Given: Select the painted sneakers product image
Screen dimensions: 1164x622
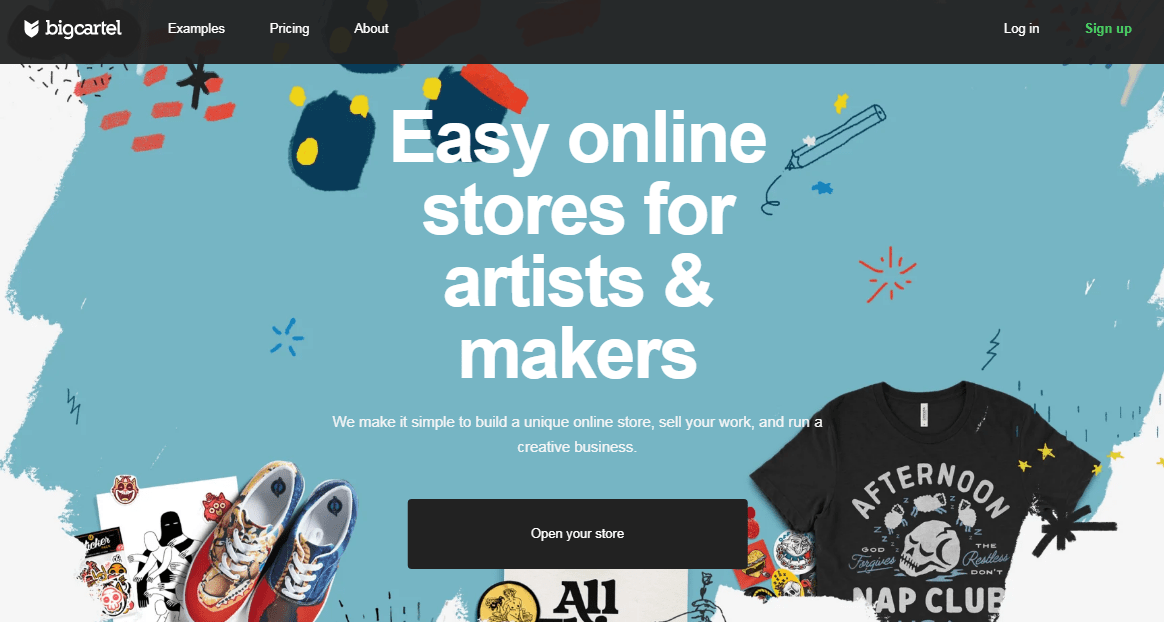Looking at the screenshot, I should pos(271,542).
